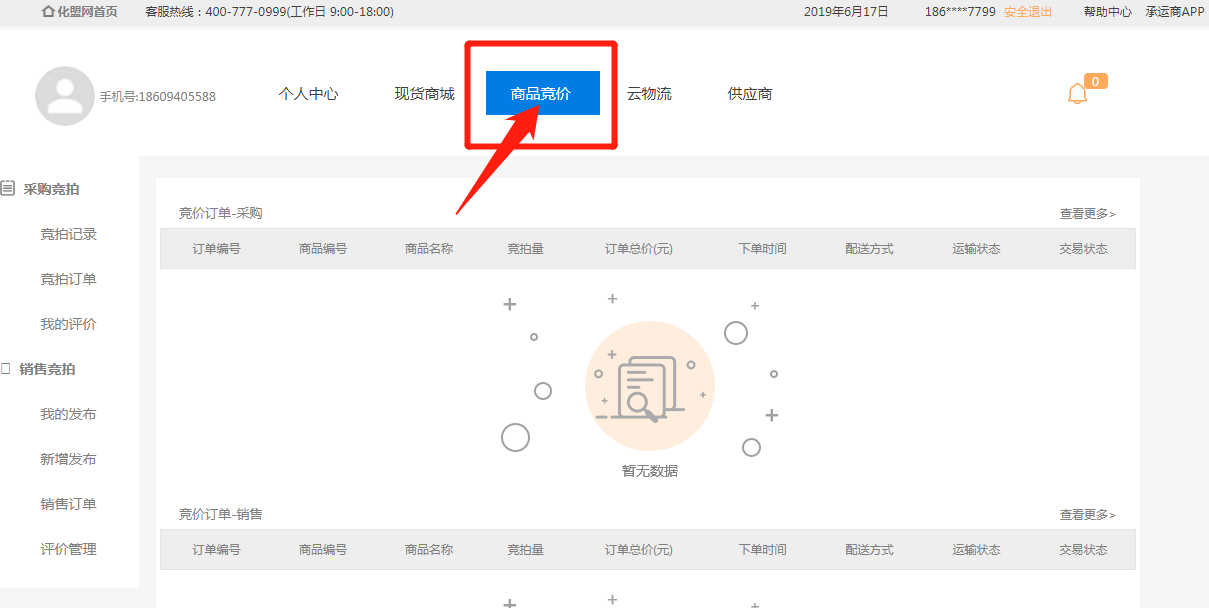Click the 化盟网首页 link
Screen dimensions: 1209x608
(x=87, y=12)
